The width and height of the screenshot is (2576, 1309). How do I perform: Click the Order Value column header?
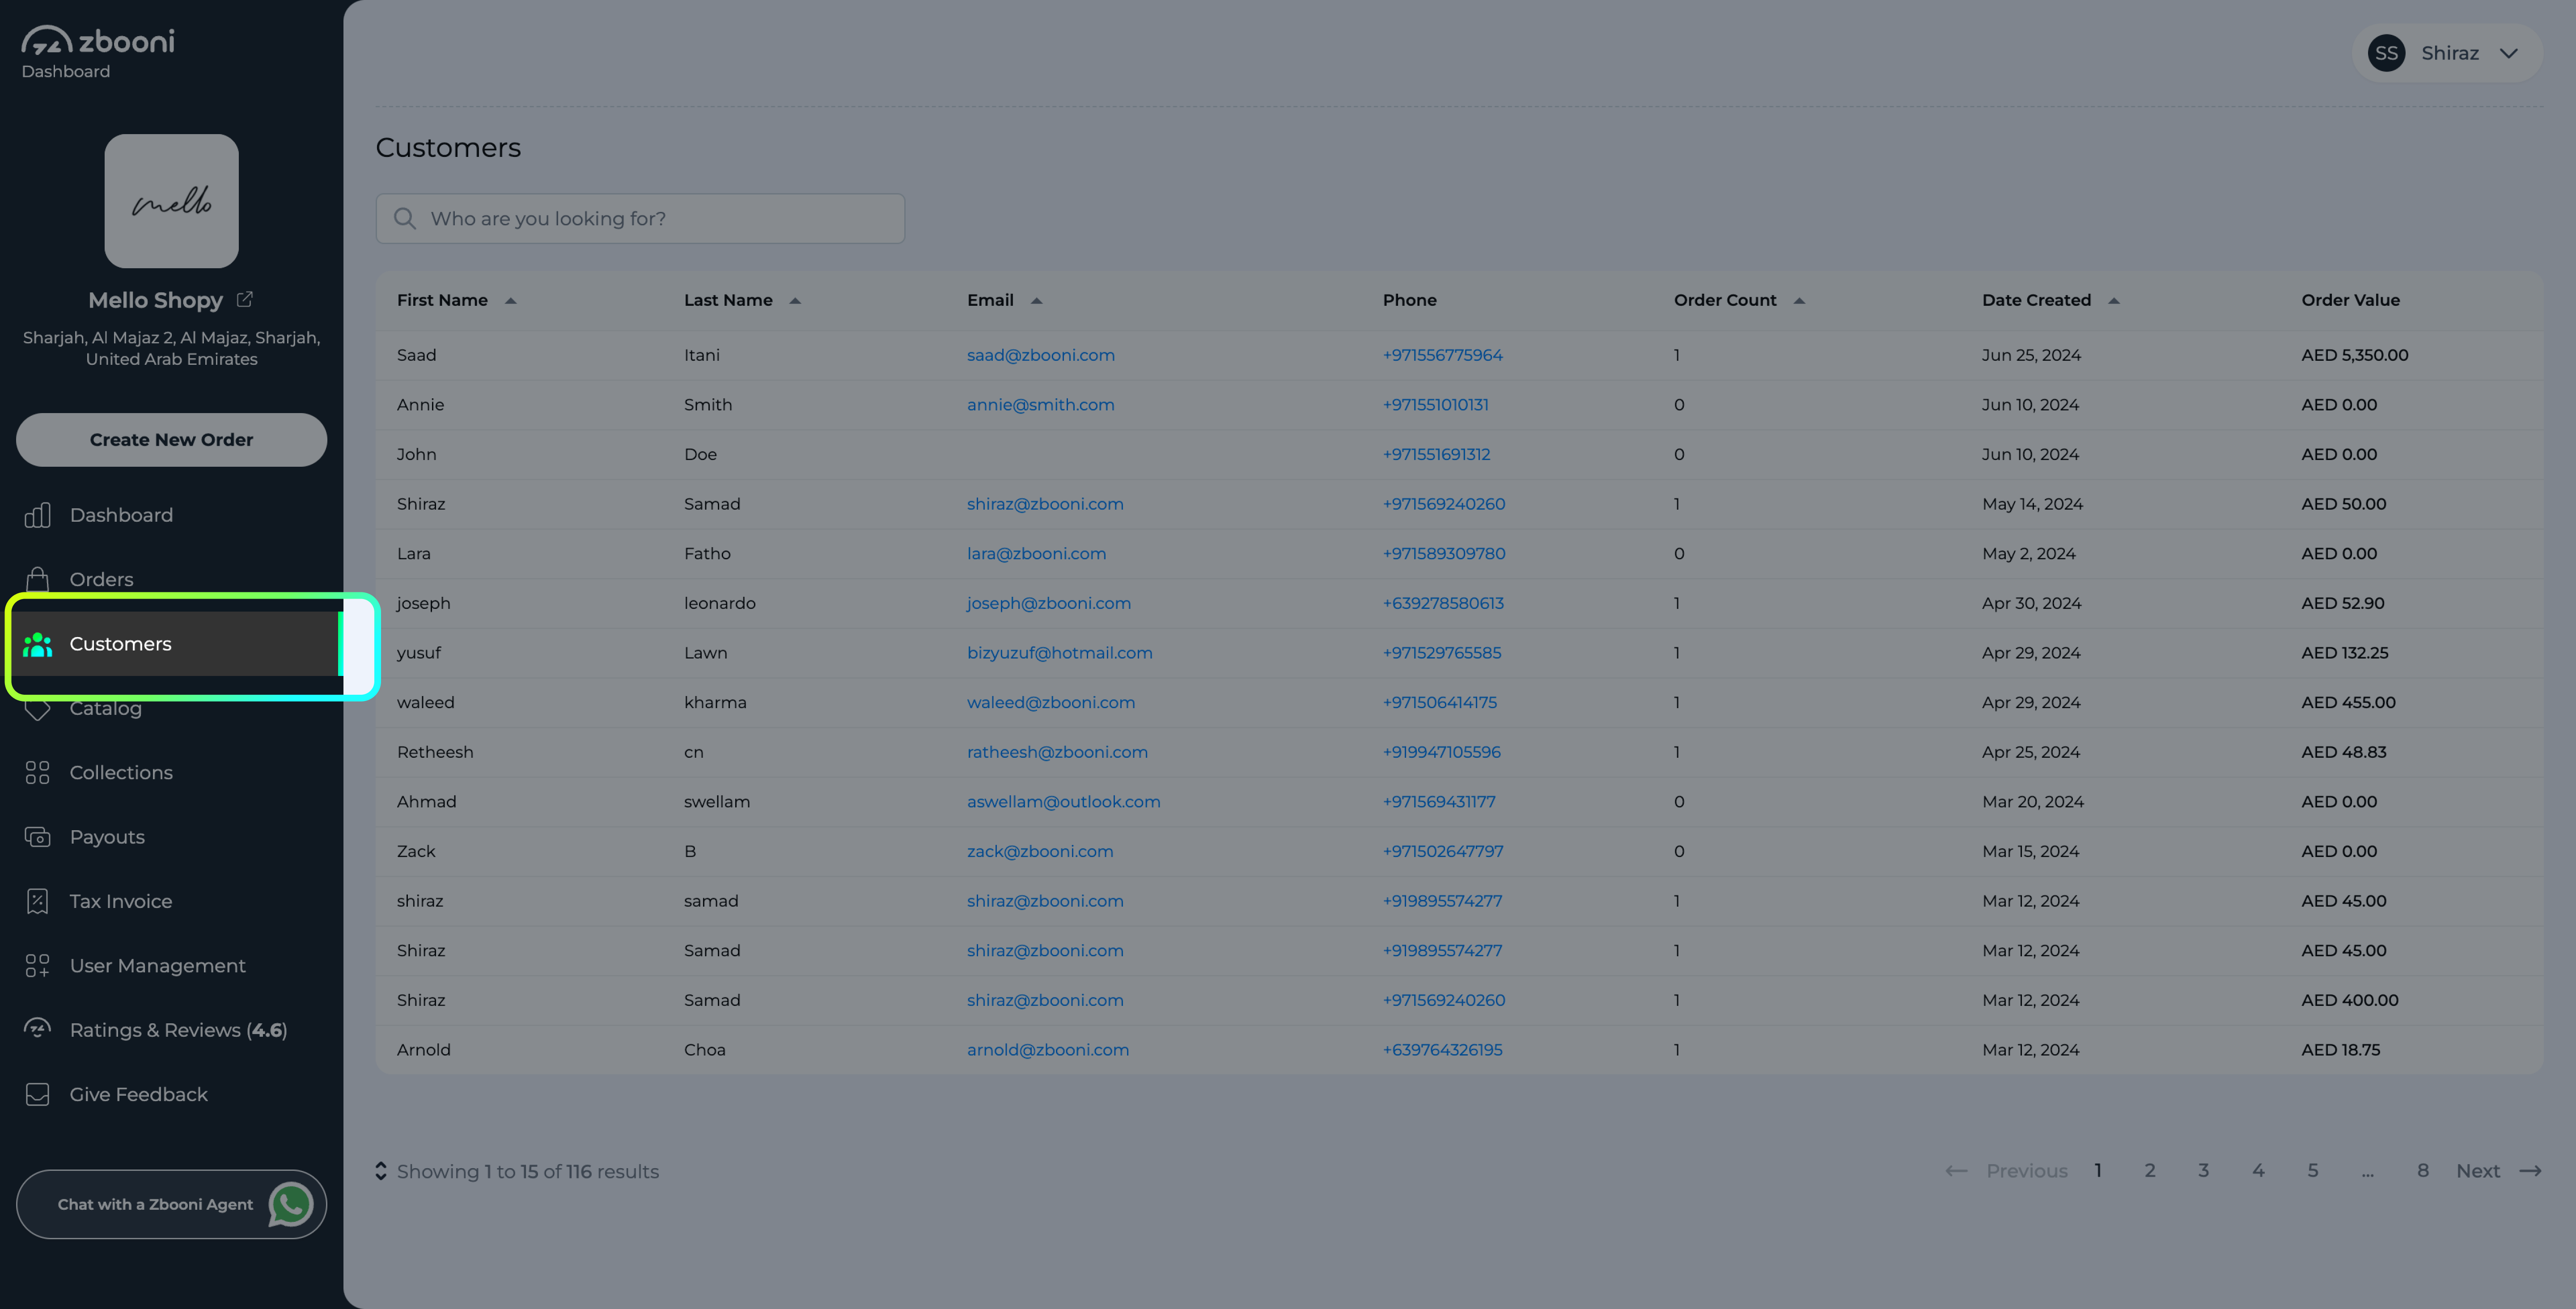coord(2350,300)
